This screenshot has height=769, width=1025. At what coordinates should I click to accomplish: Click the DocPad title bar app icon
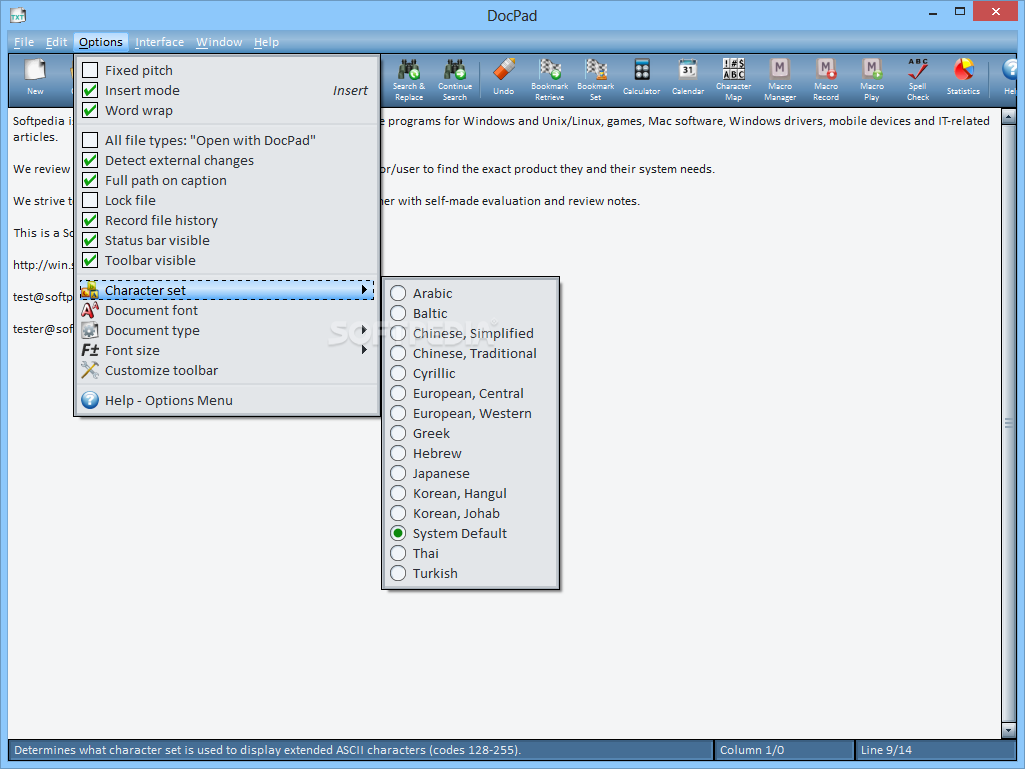coord(18,15)
